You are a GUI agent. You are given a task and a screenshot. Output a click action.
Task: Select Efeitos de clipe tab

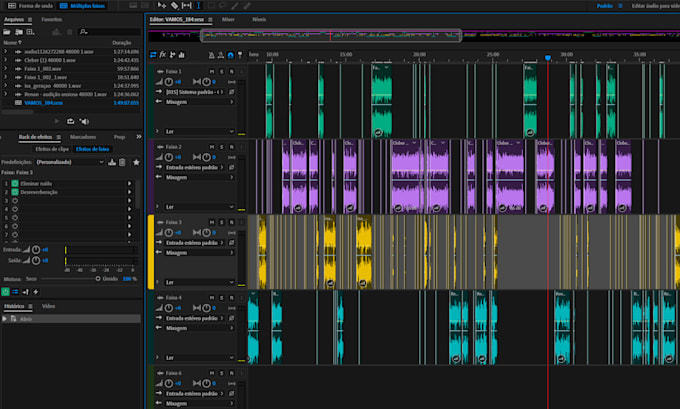click(52, 149)
